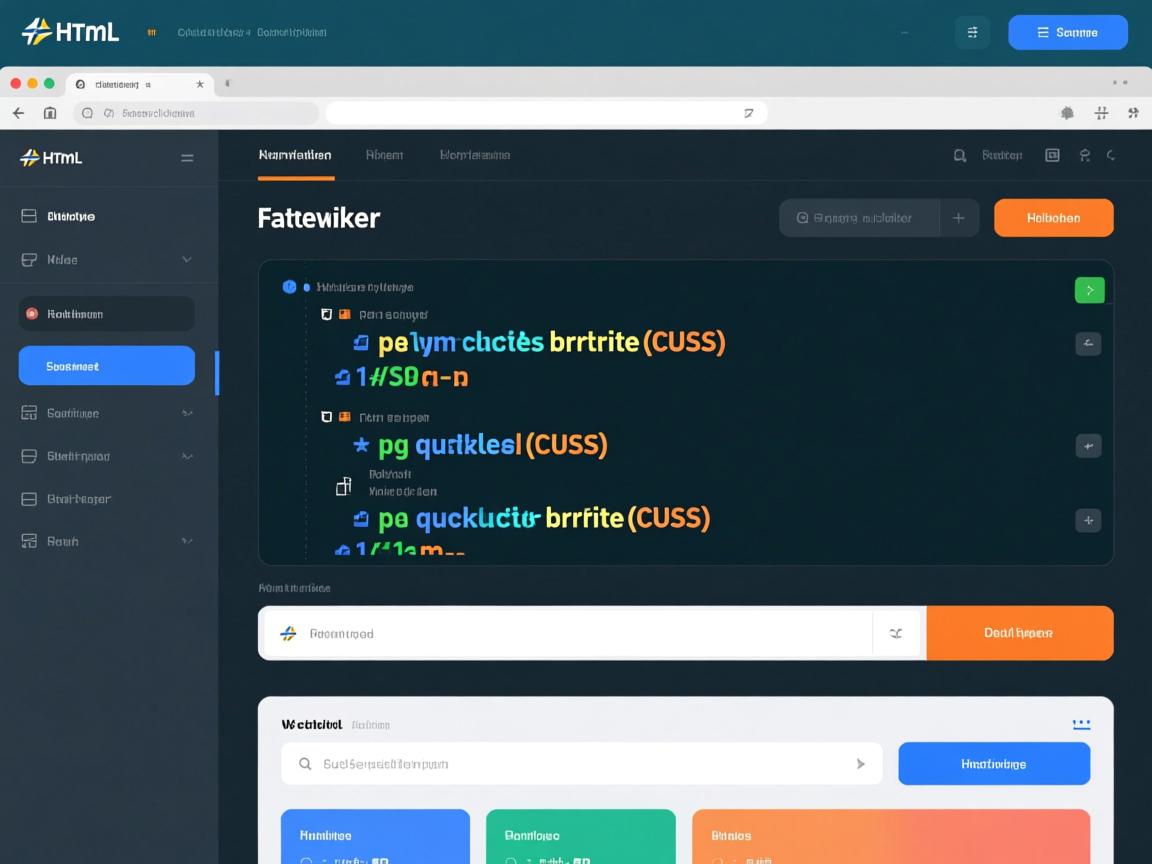Click the green card in the bottom panel
The width and height of the screenshot is (1152, 864).
point(578,836)
